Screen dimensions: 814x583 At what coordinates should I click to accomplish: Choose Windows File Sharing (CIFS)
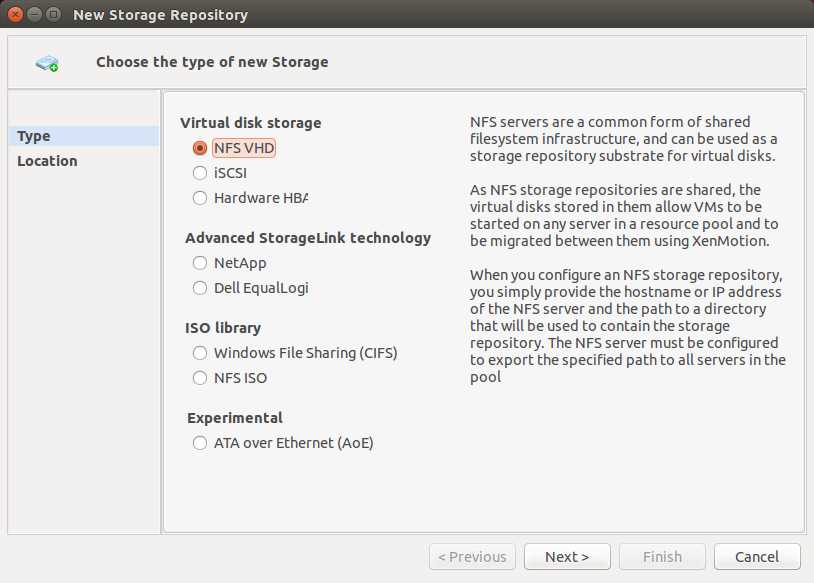[x=200, y=353]
